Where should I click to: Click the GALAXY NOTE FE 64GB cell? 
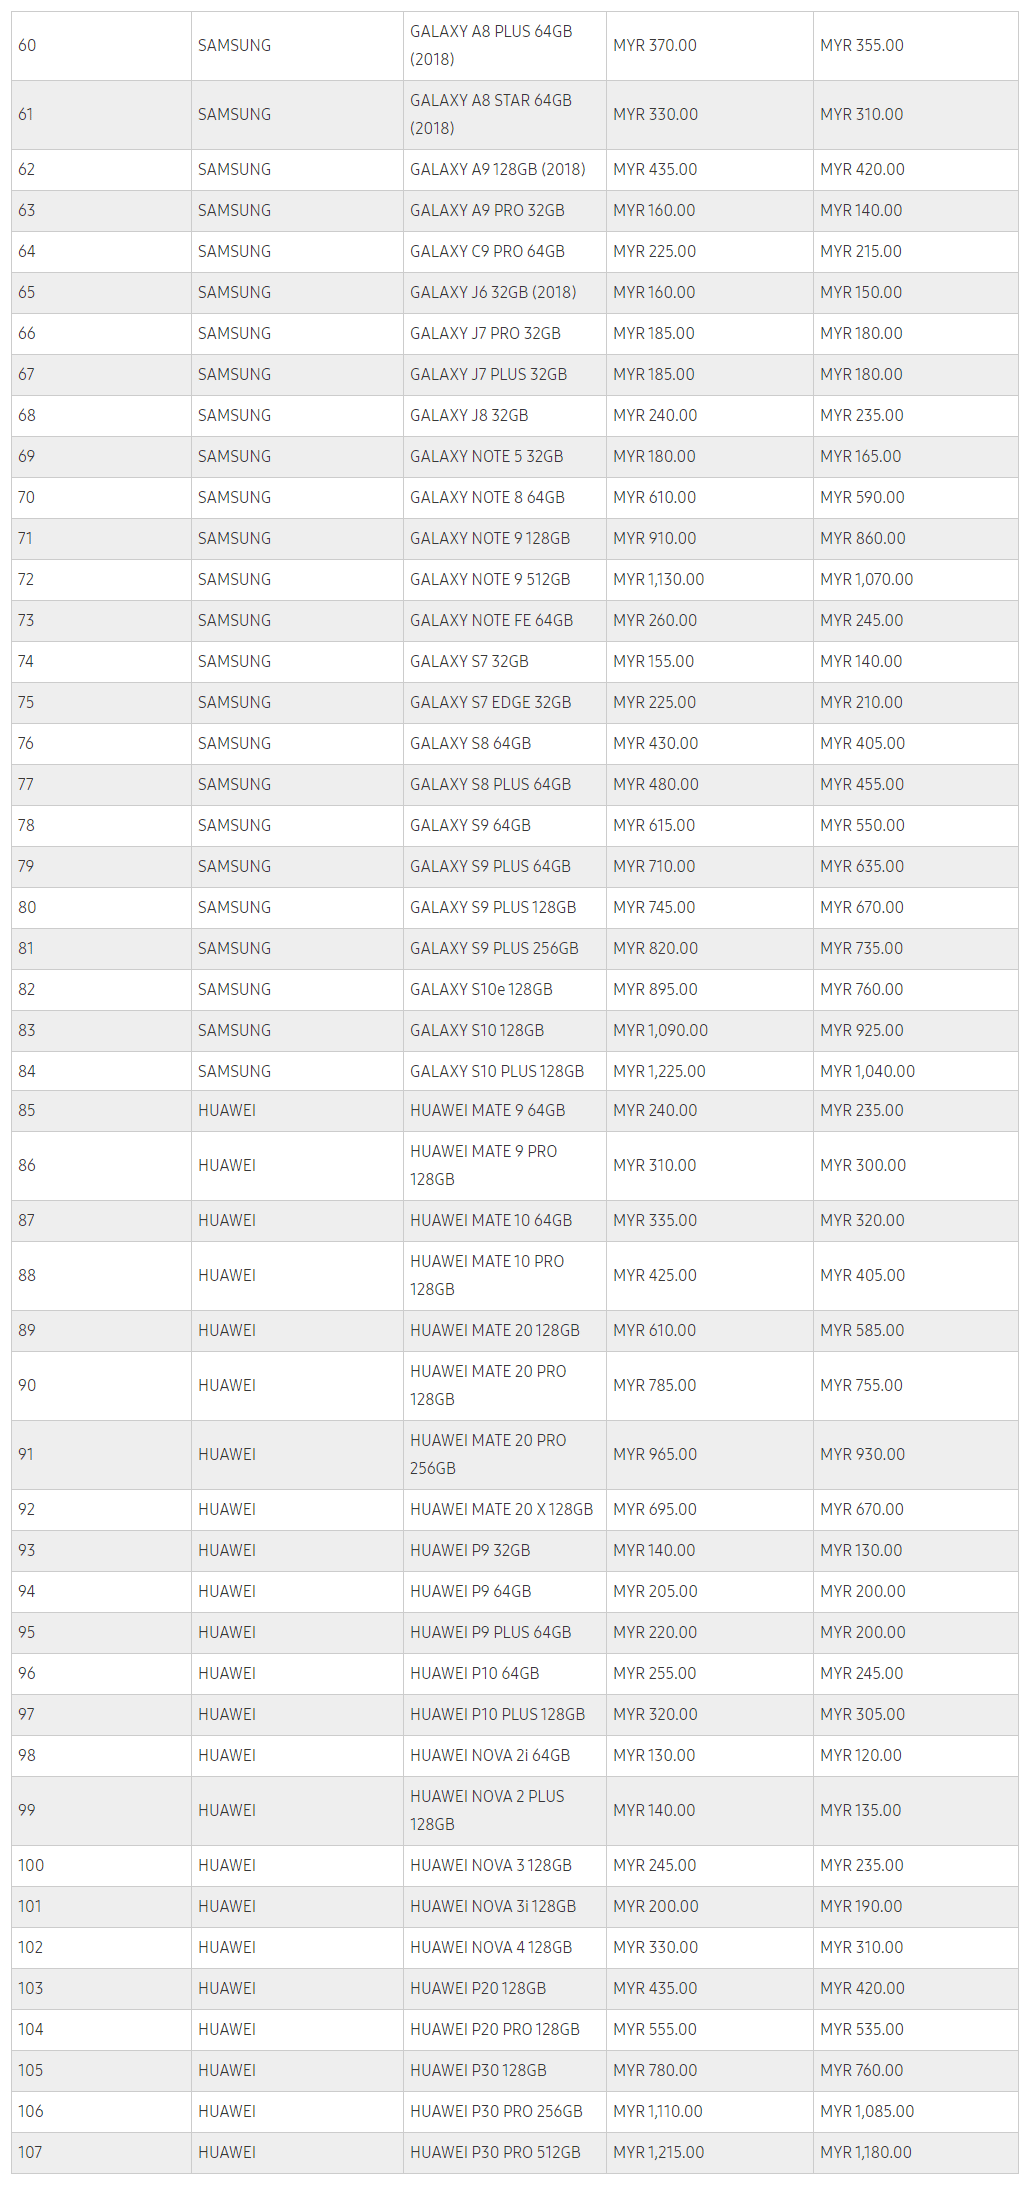(491, 620)
